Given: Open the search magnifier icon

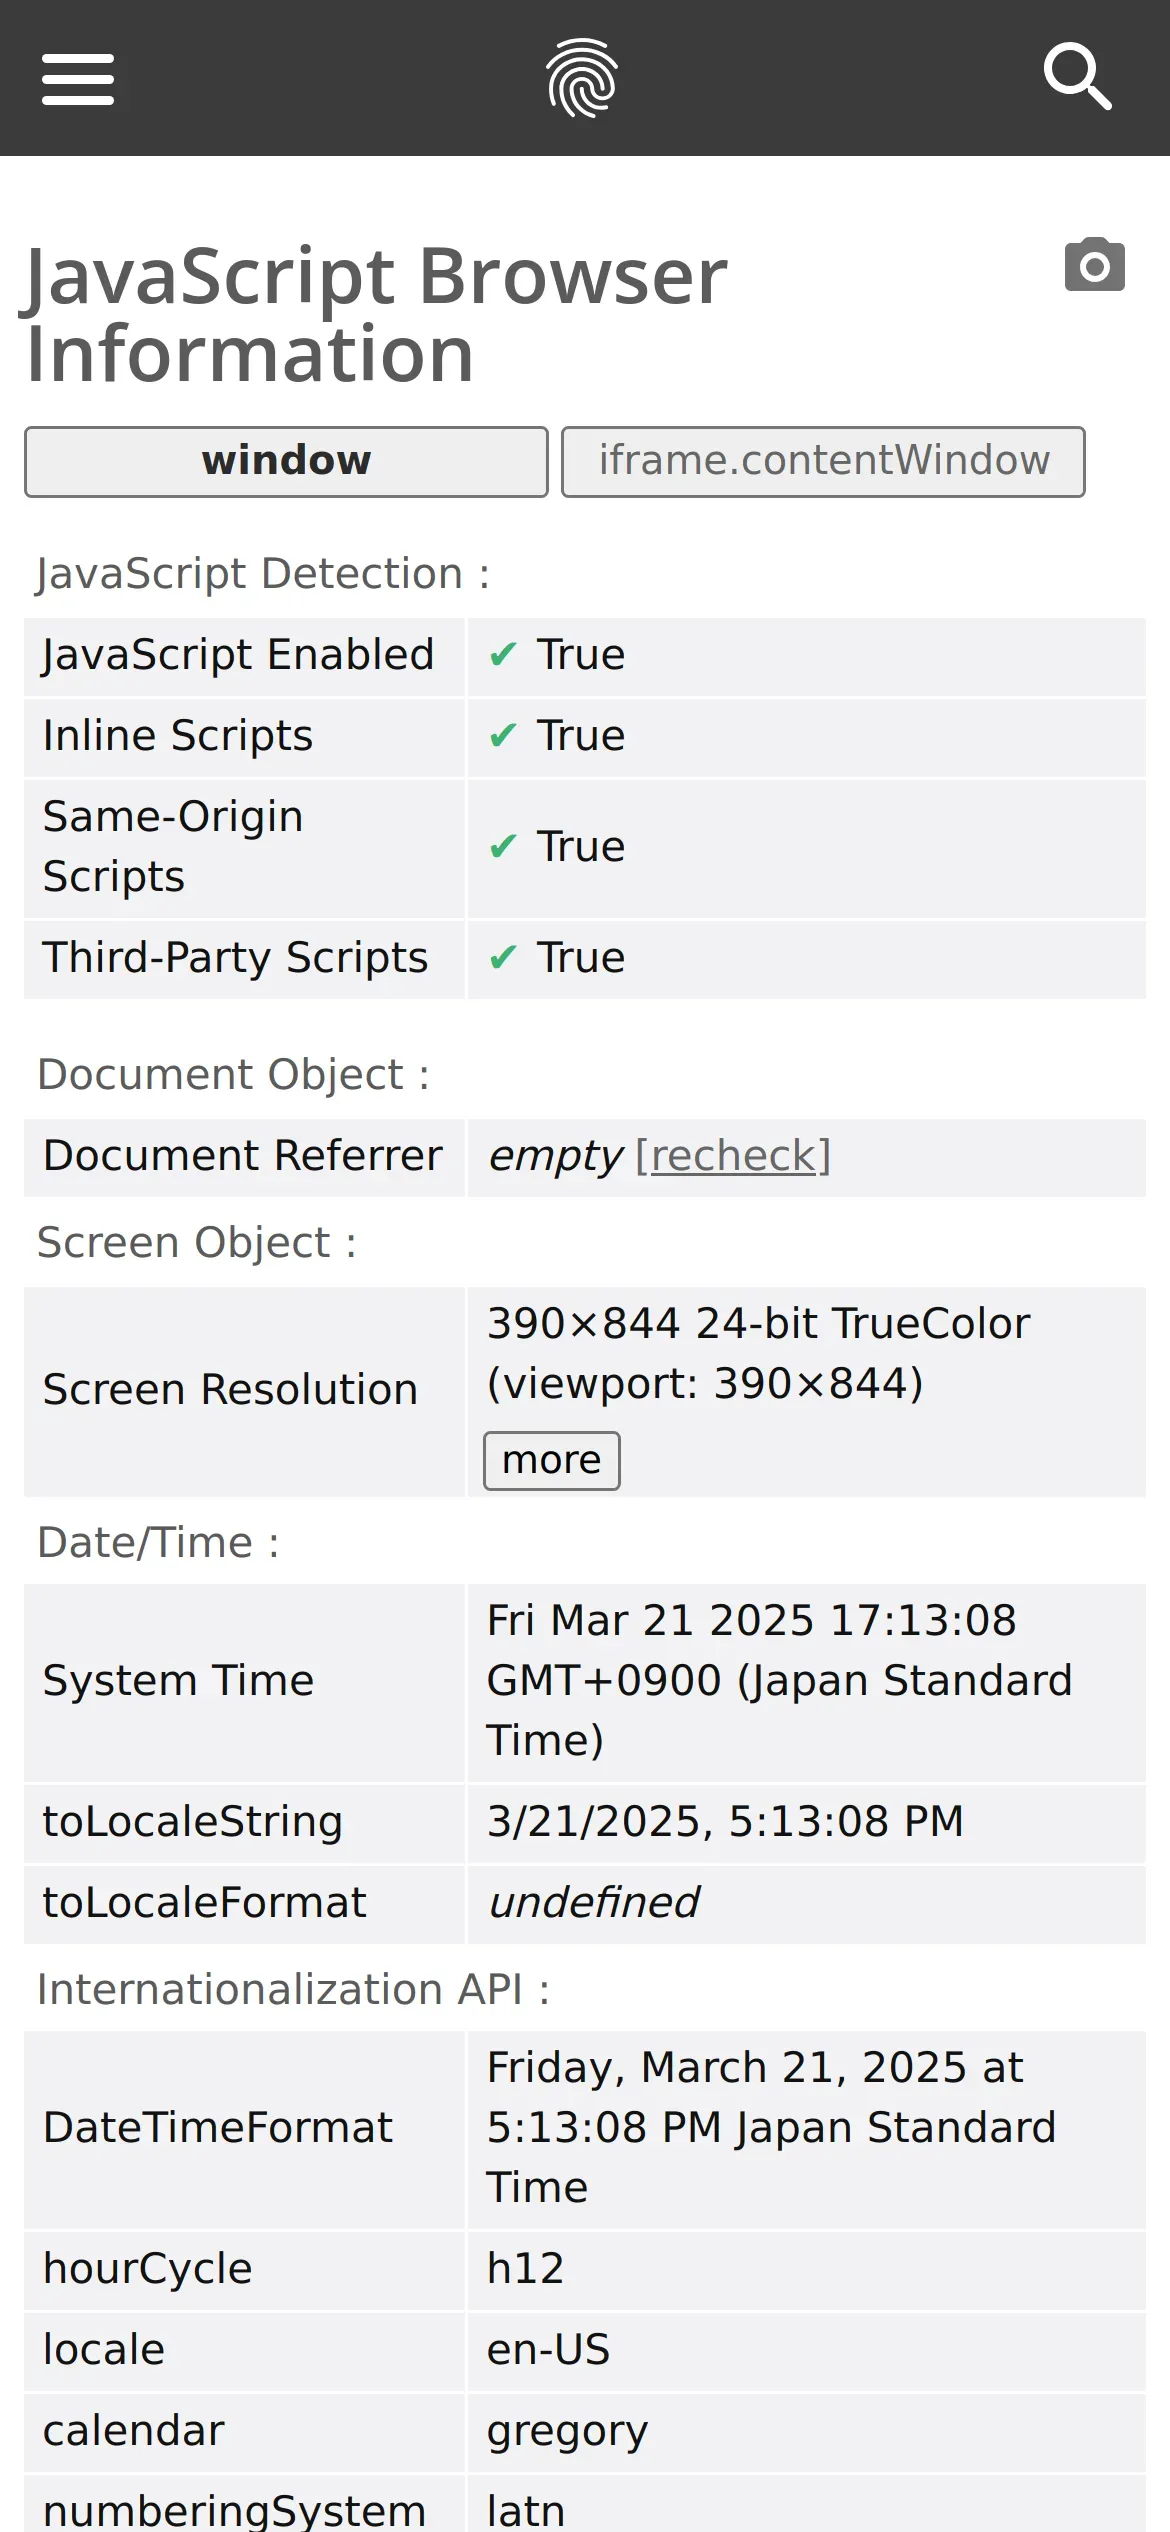Looking at the screenshot, I should click(x=1077, y=76).
